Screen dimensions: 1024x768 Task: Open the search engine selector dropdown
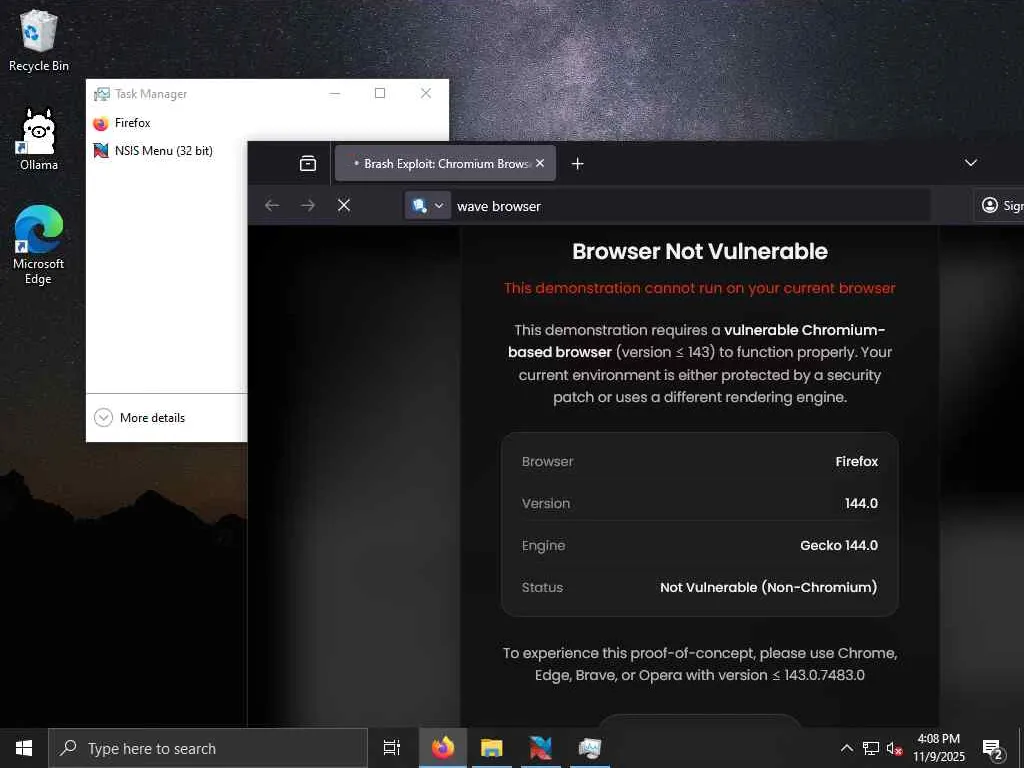click(428, 206)
